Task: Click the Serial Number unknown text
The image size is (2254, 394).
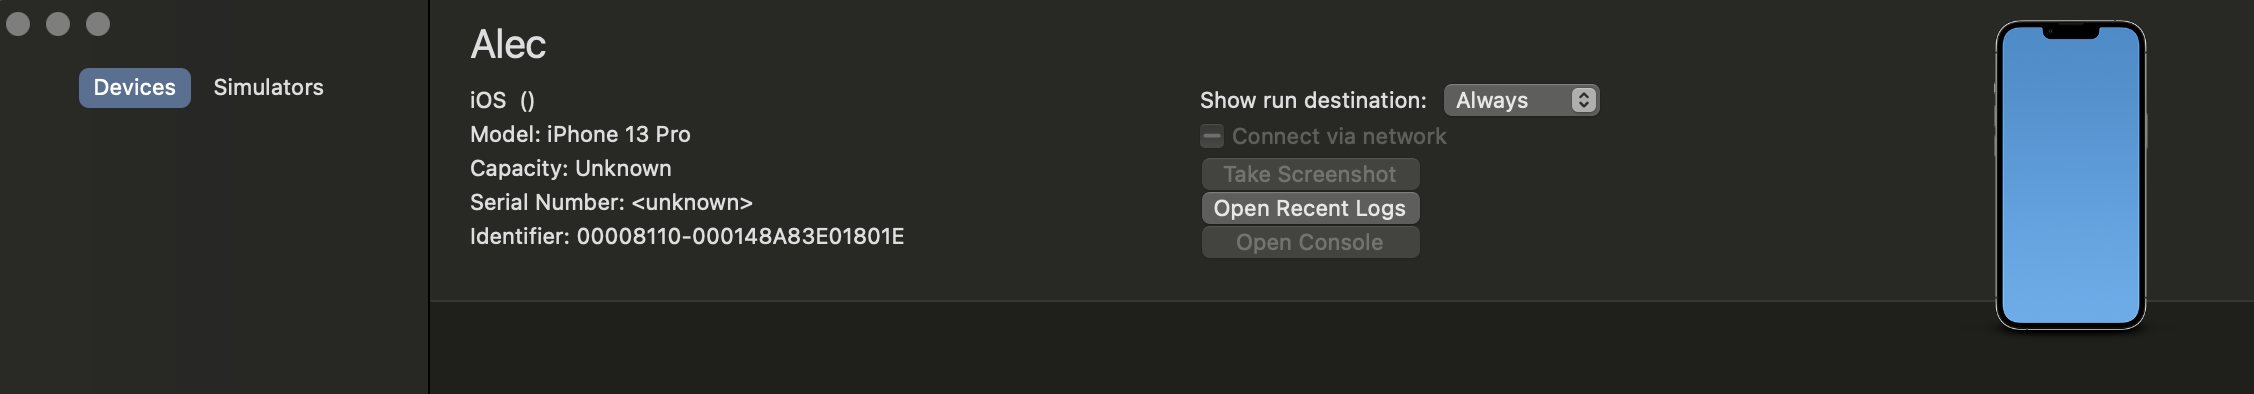Action: tap(611, 202)
